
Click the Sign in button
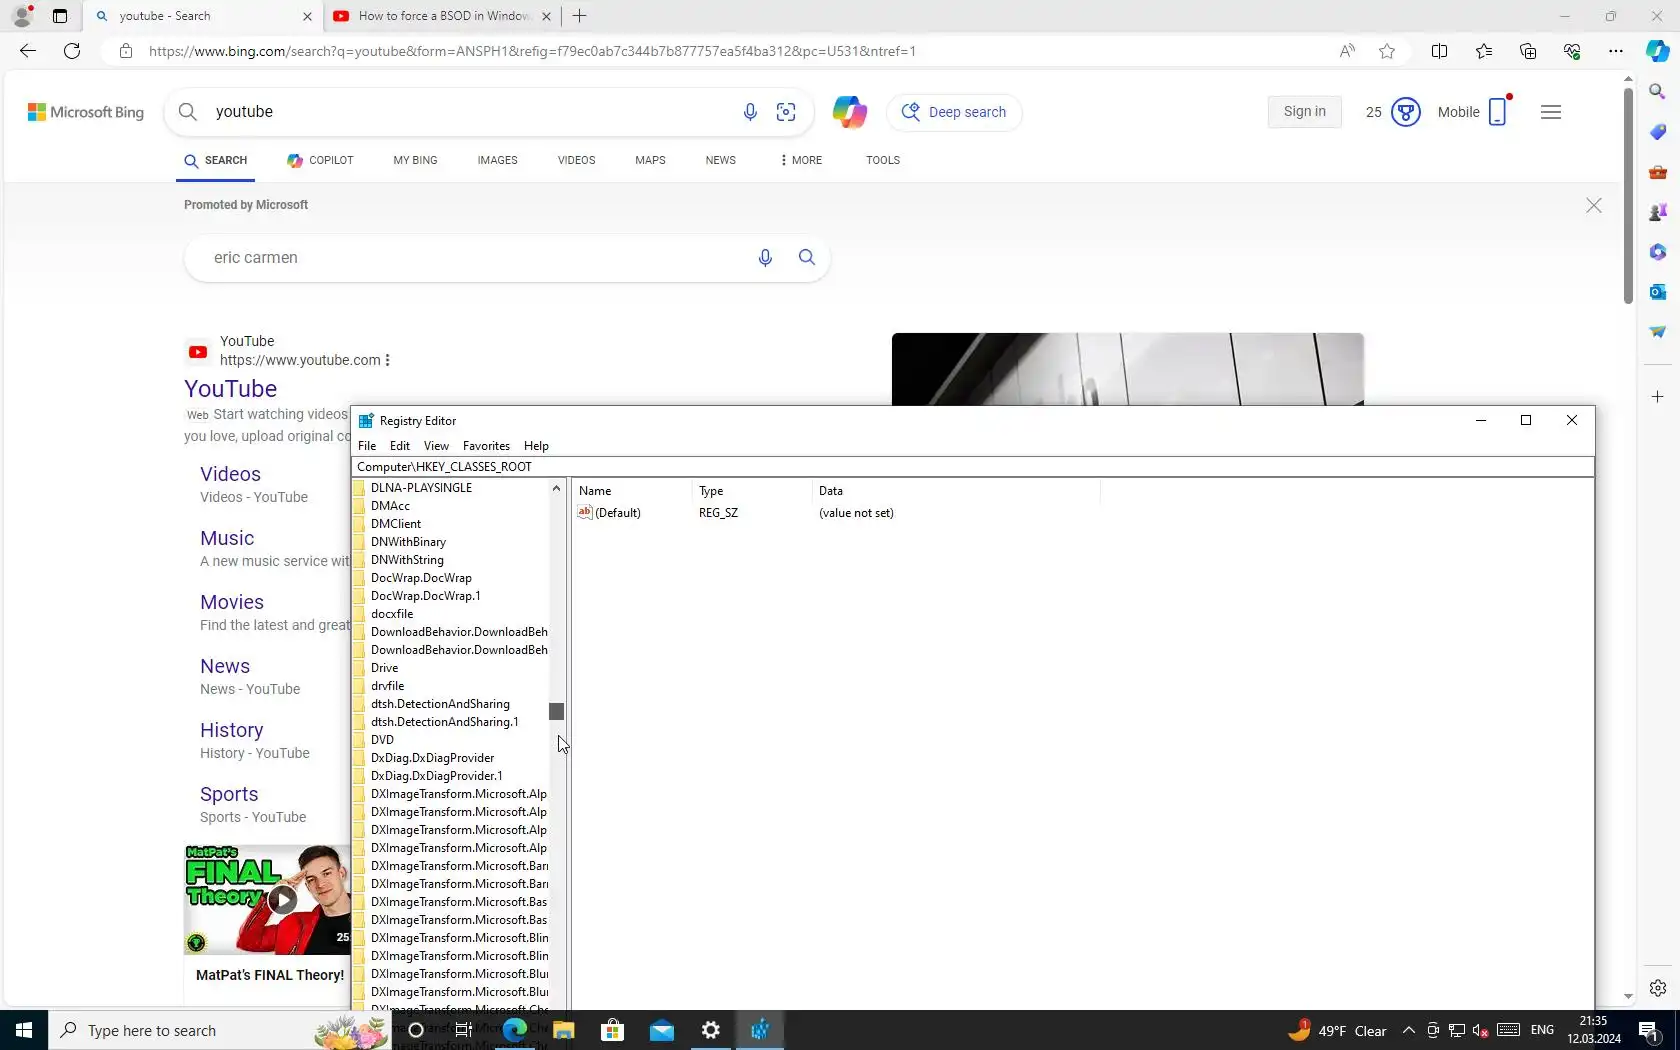click(1304, 112)
